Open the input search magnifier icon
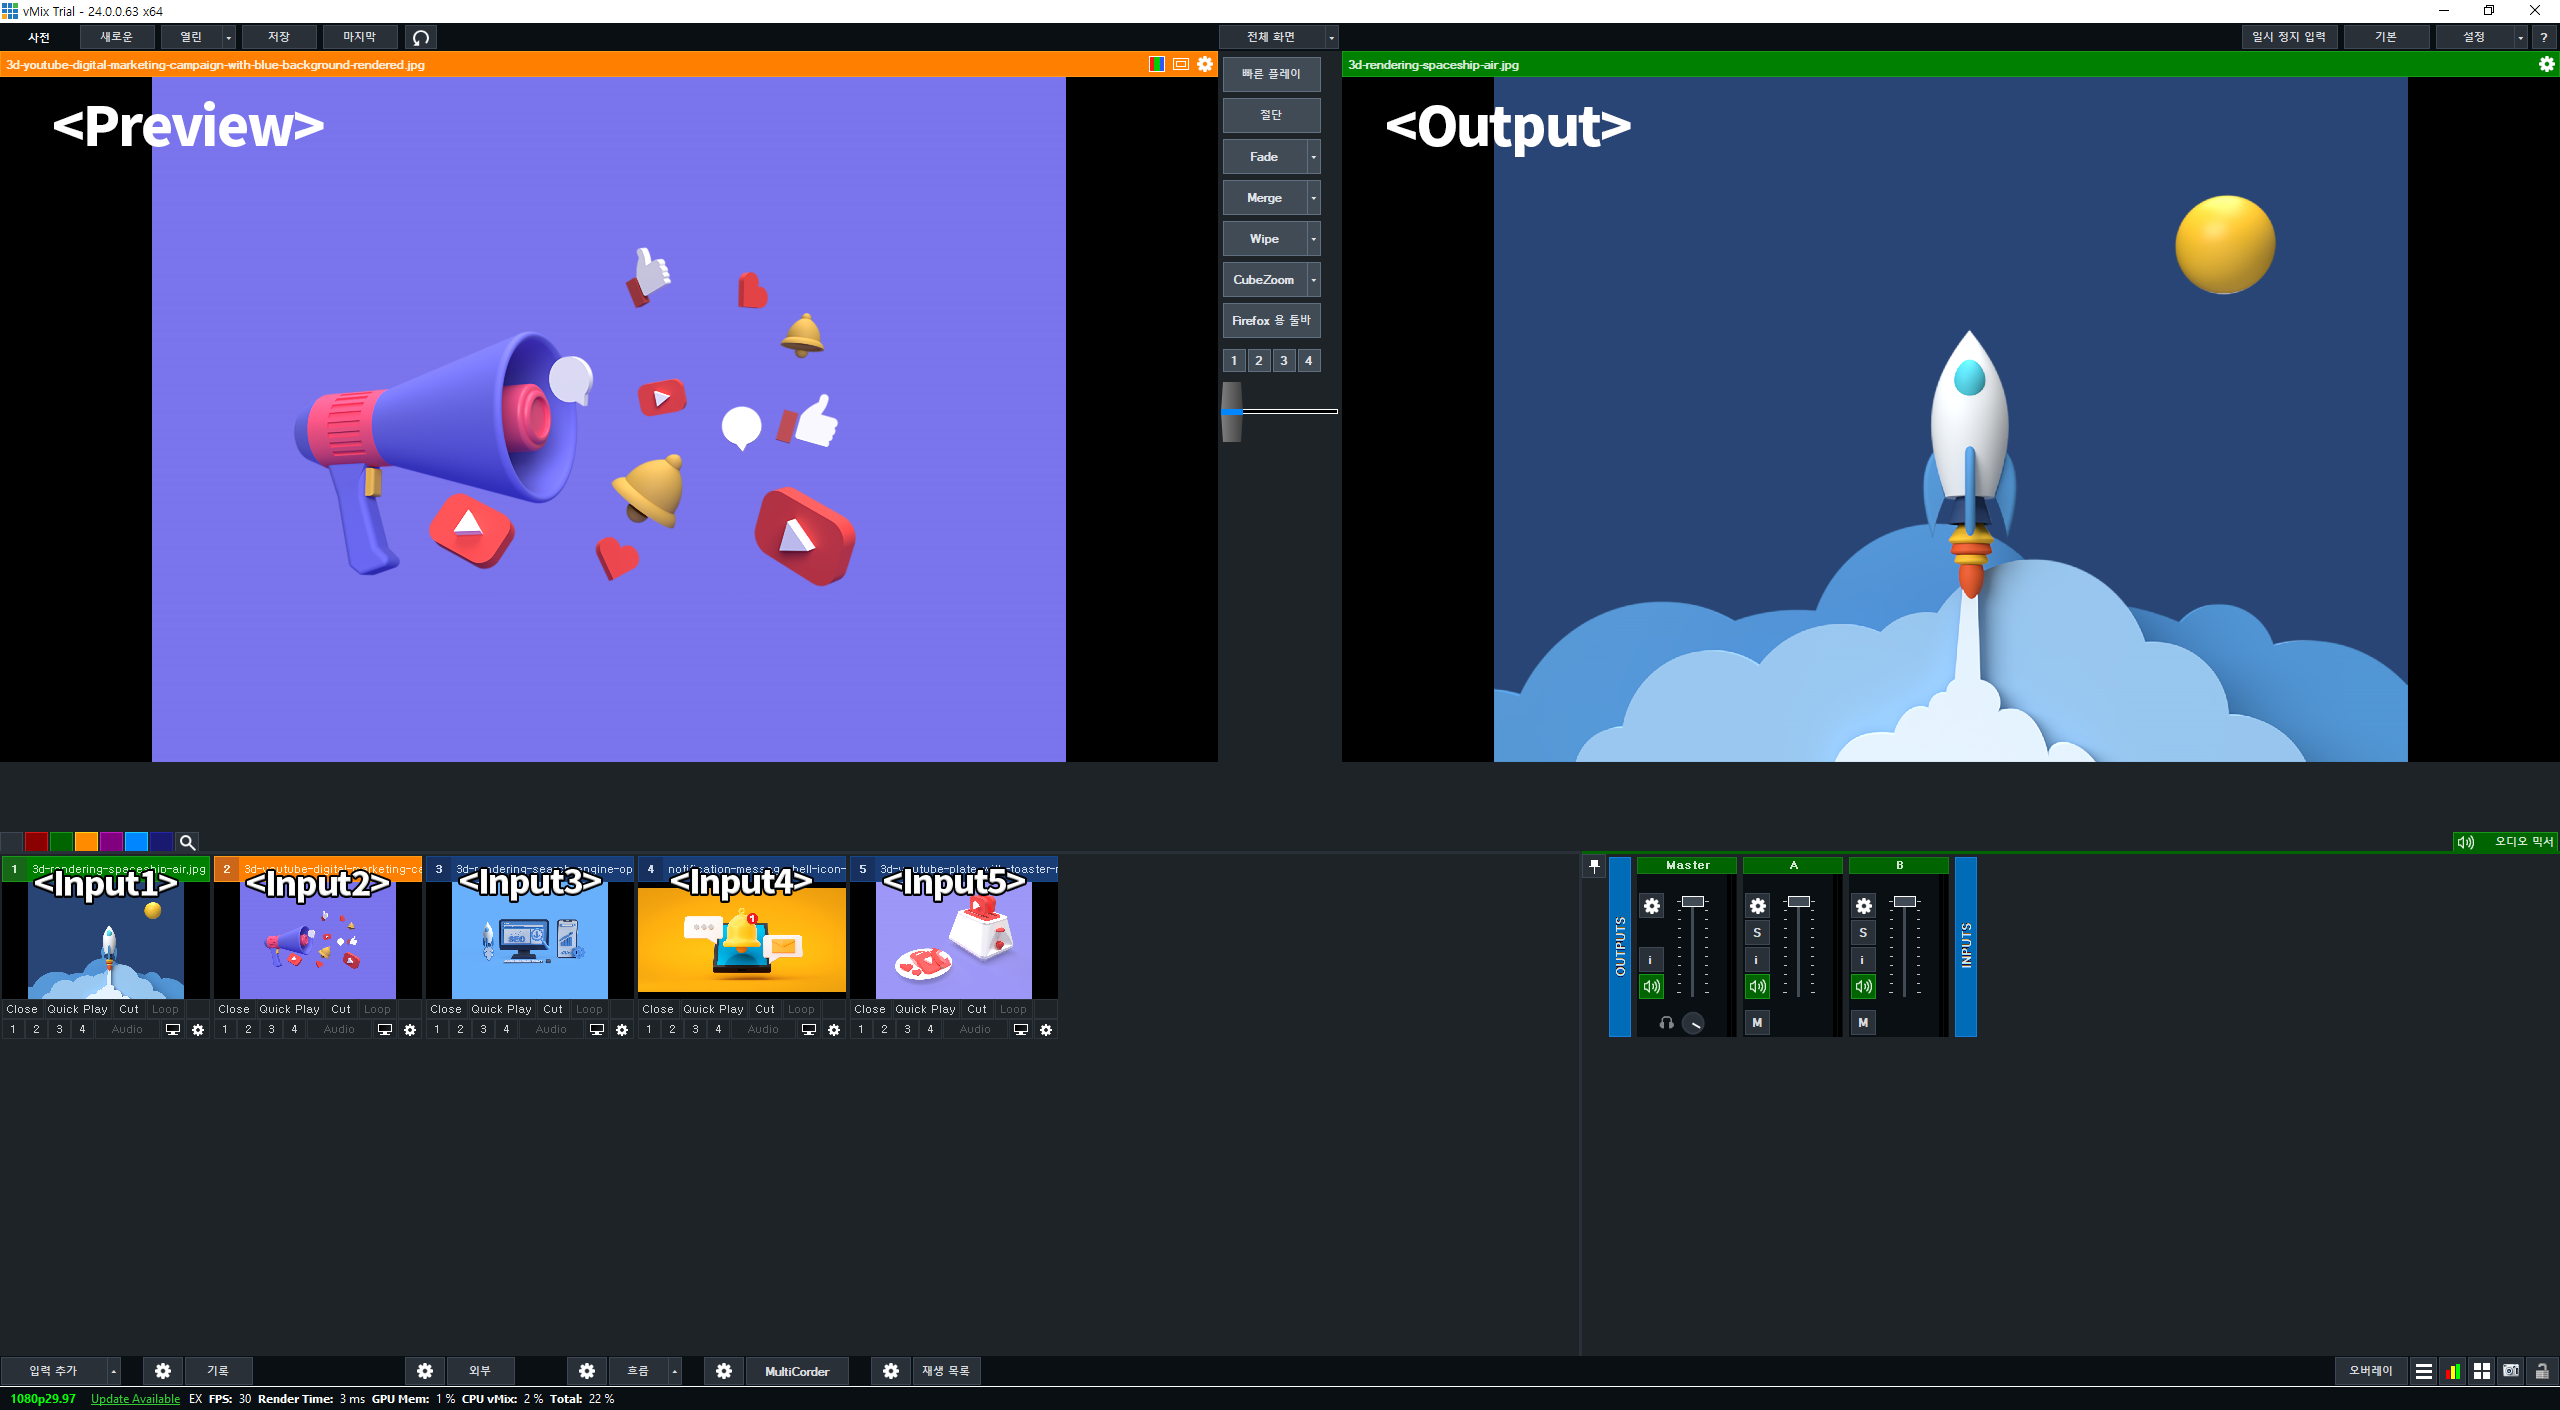The image size is (2560, 1410). coord(187,842)
